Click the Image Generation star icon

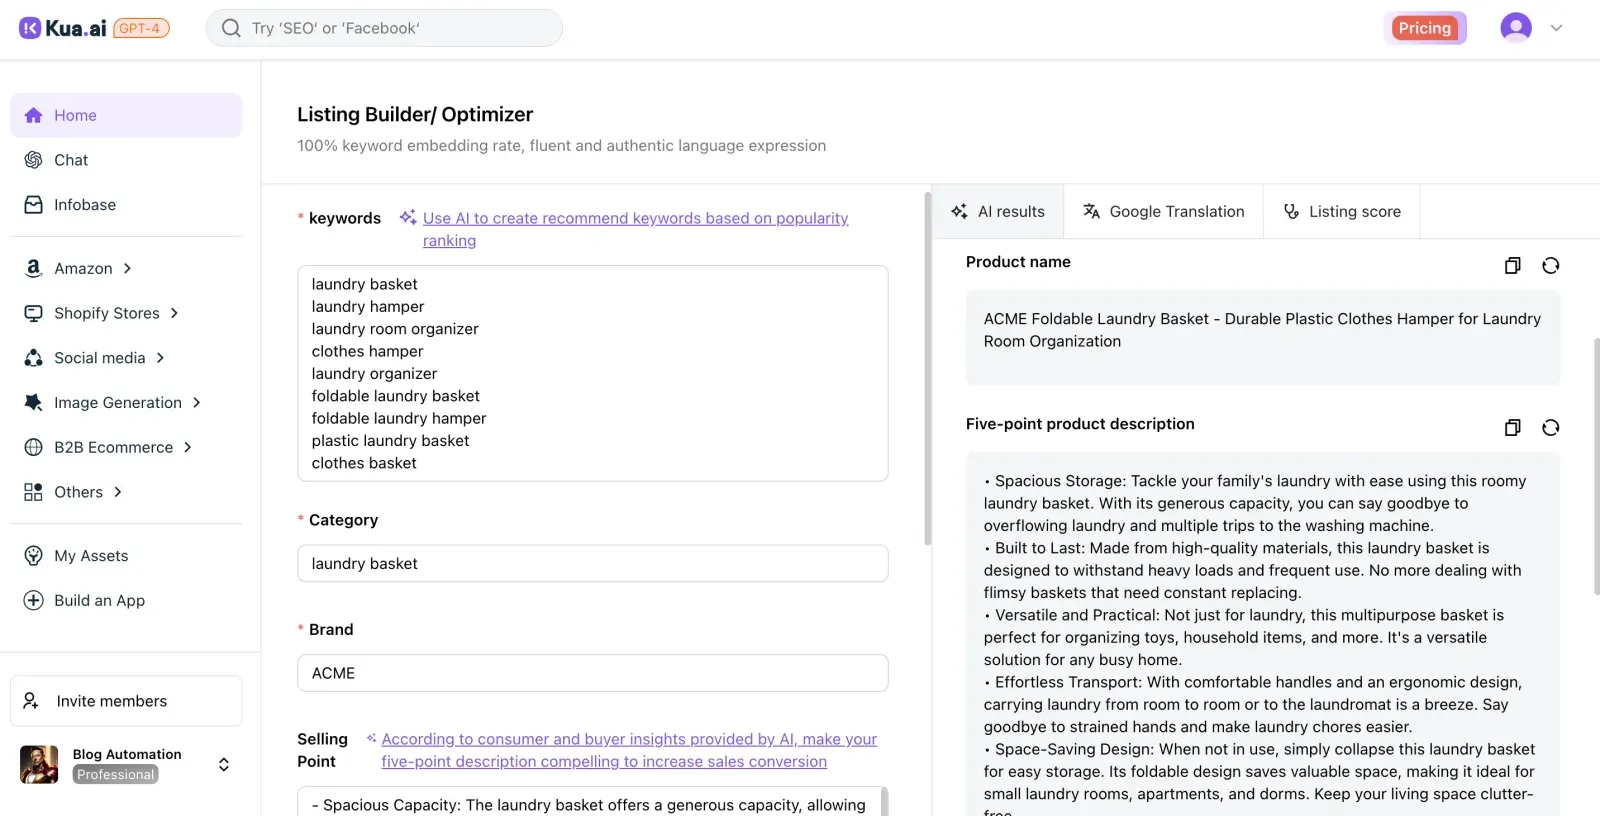pos(33,402)
